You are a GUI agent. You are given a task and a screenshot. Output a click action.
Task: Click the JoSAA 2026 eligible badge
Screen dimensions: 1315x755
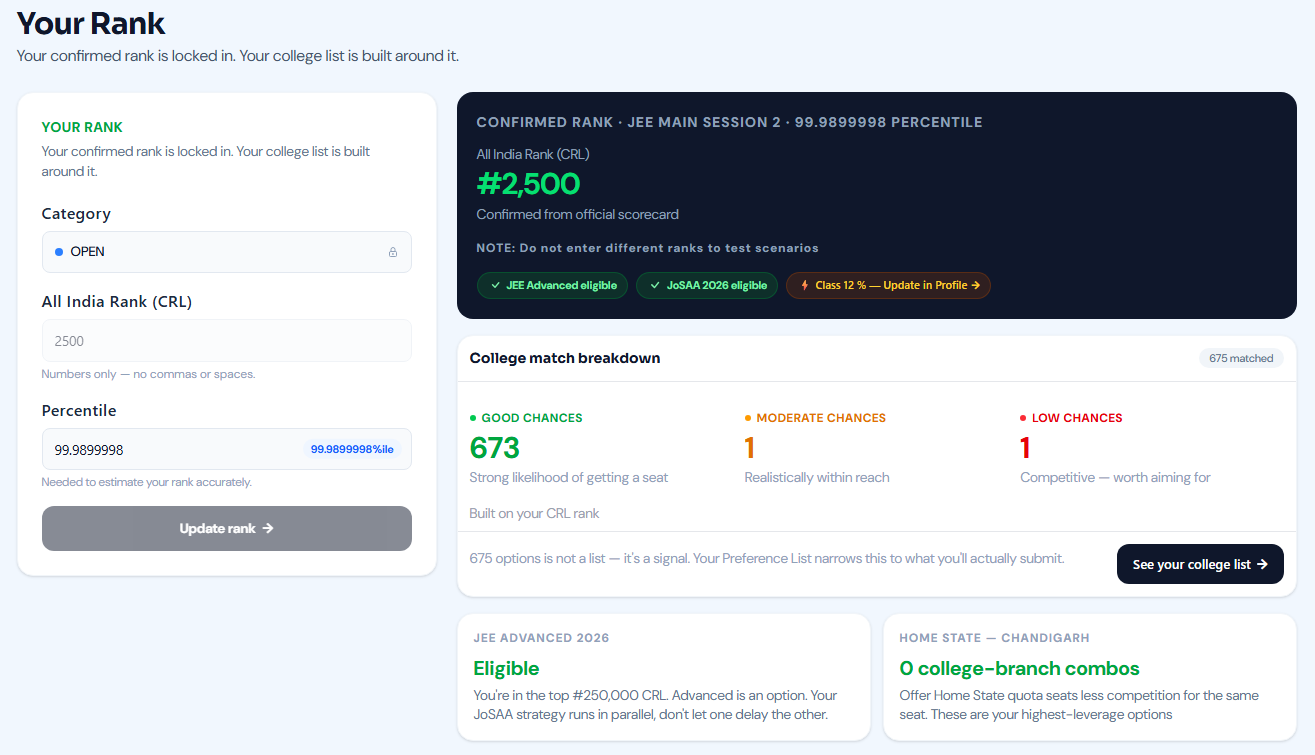coord(707,285)
